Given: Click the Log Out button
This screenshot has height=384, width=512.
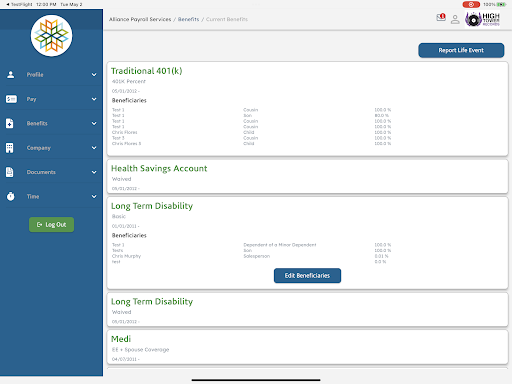Looking at the screenshot, I should tap(51, 225).
